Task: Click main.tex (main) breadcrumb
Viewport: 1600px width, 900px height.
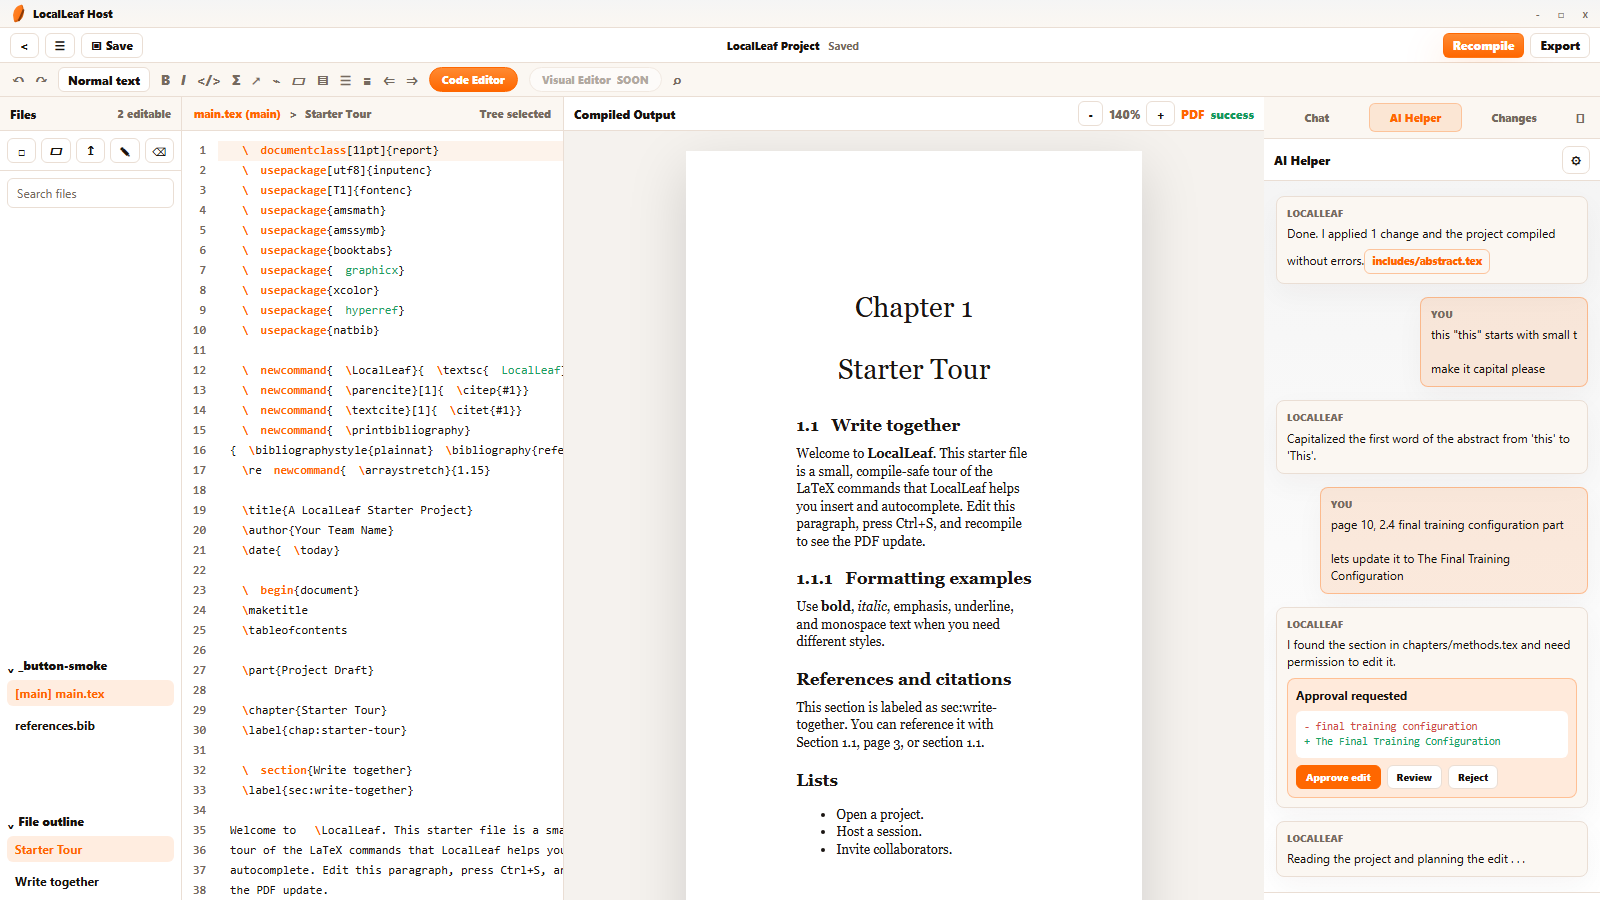Action: pos(237,114)
